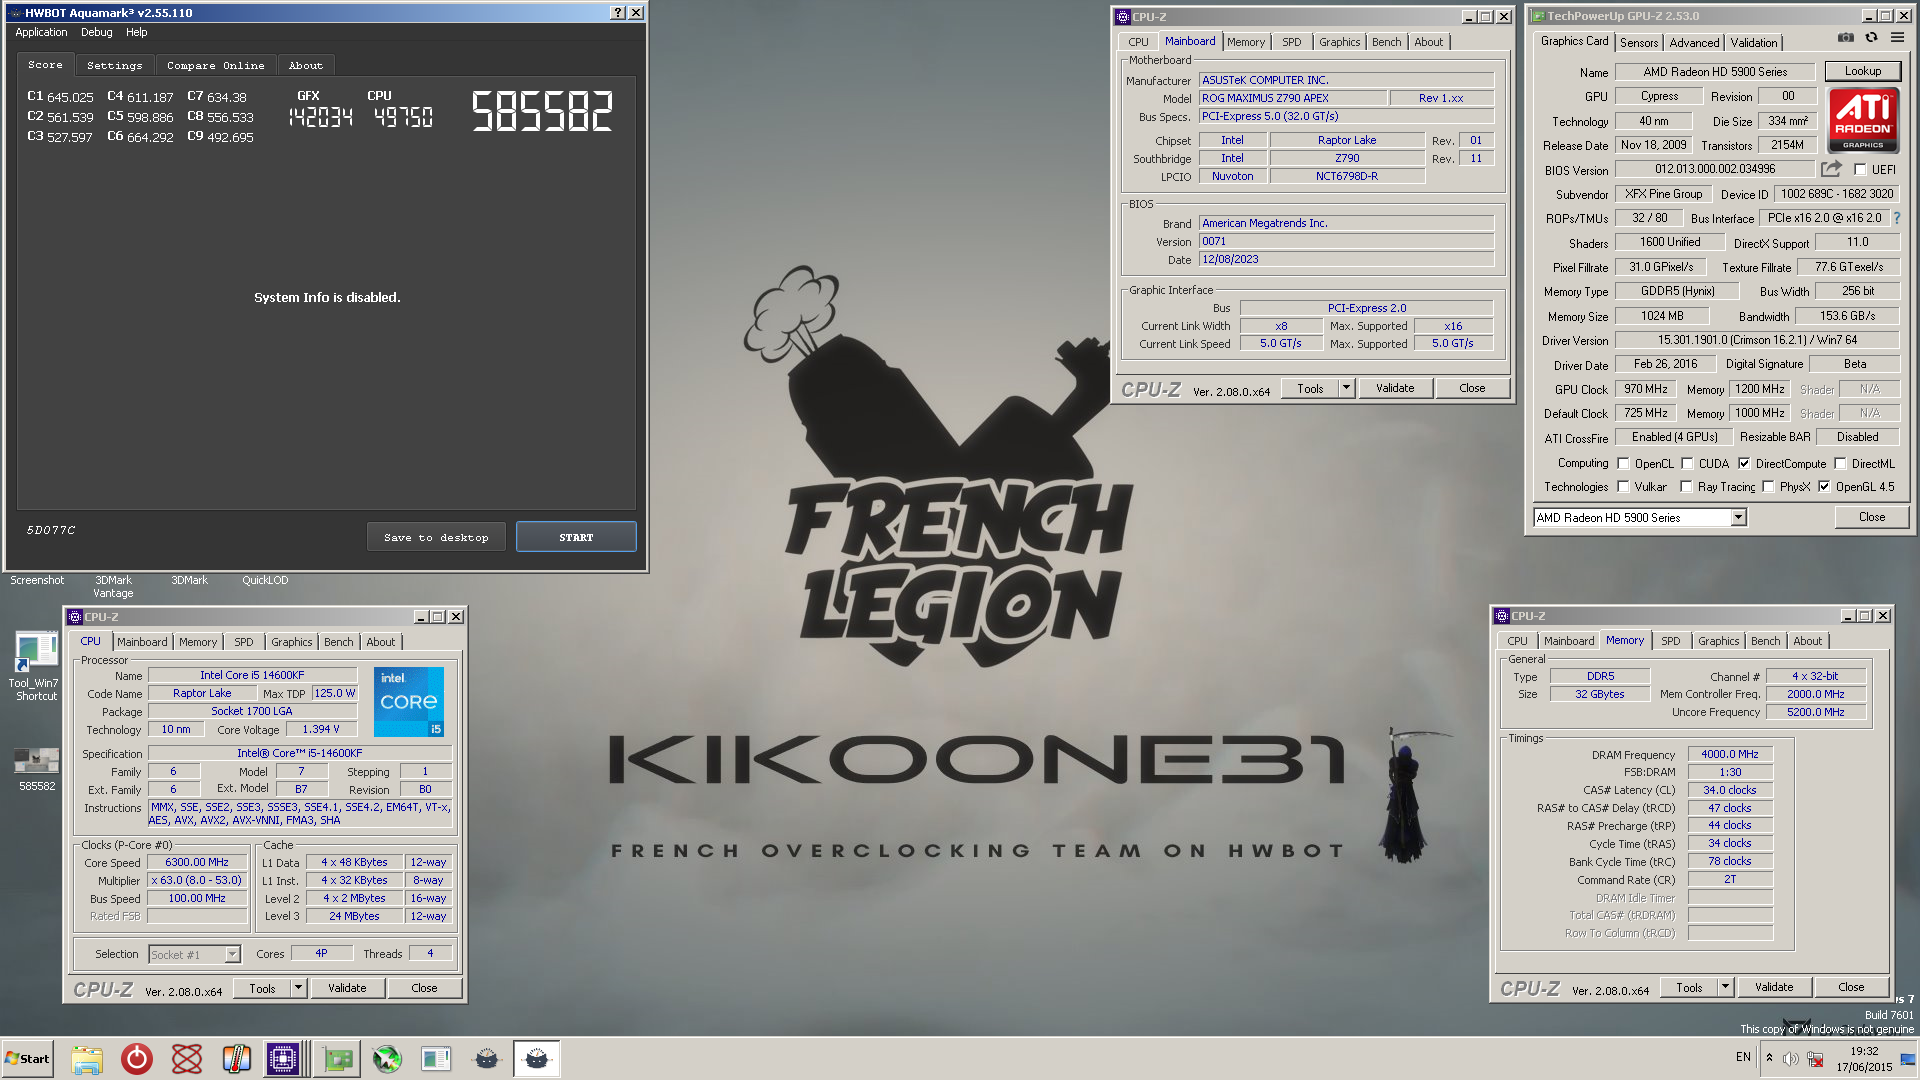Click the highlighted Aquamark gauge taskbar icon
1920x1080 pixels.
coord(537,1059)
